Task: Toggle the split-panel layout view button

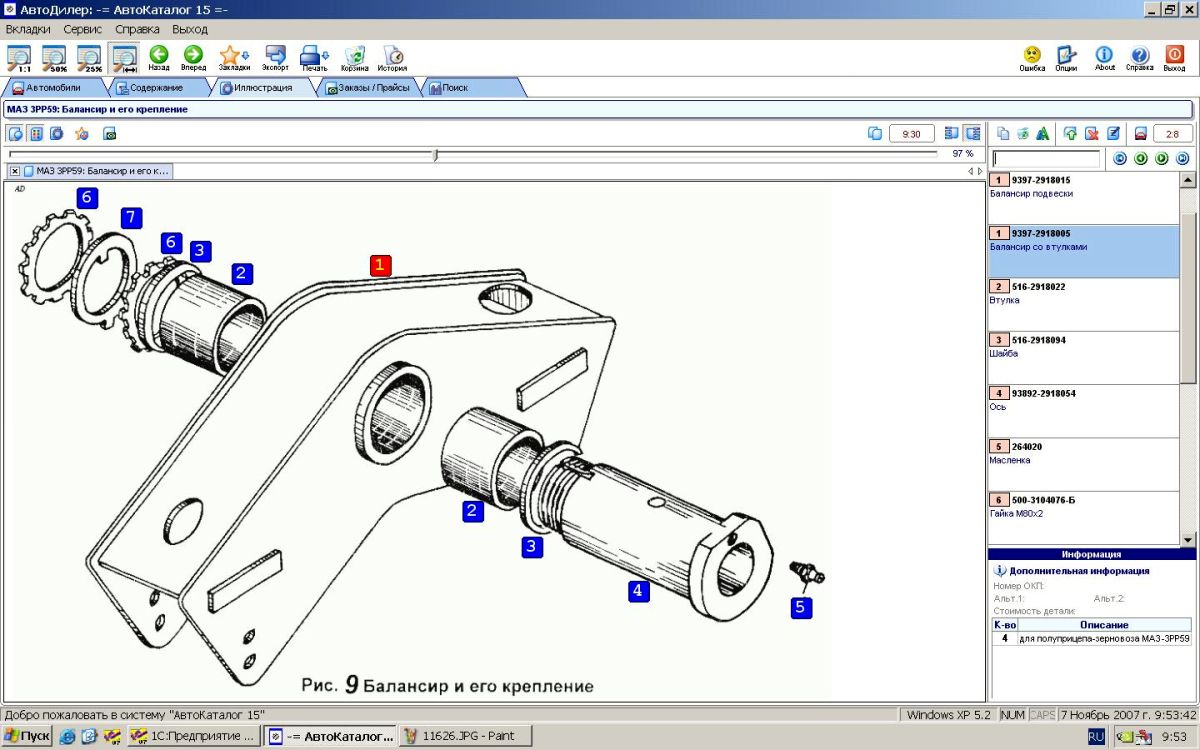Action: [971, 133]
